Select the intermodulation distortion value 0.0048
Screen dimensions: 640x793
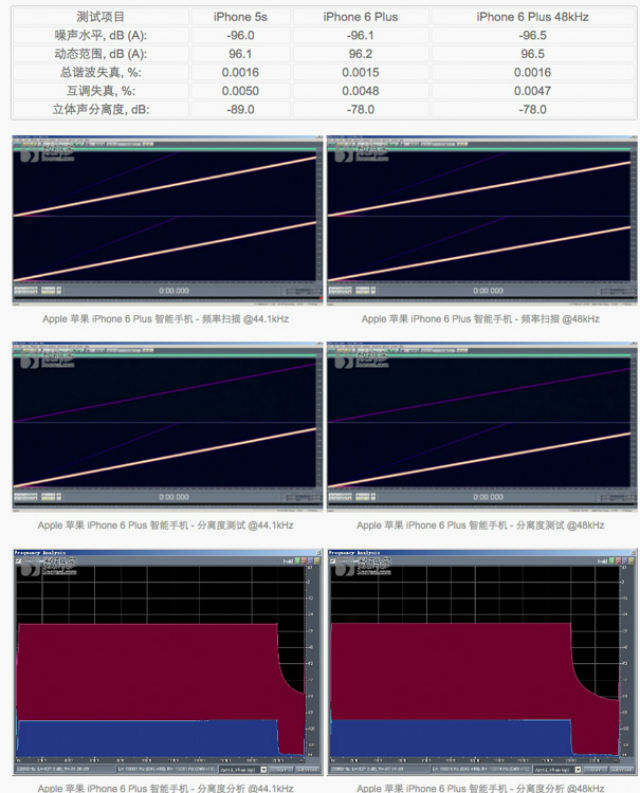[x=360, y=91]
